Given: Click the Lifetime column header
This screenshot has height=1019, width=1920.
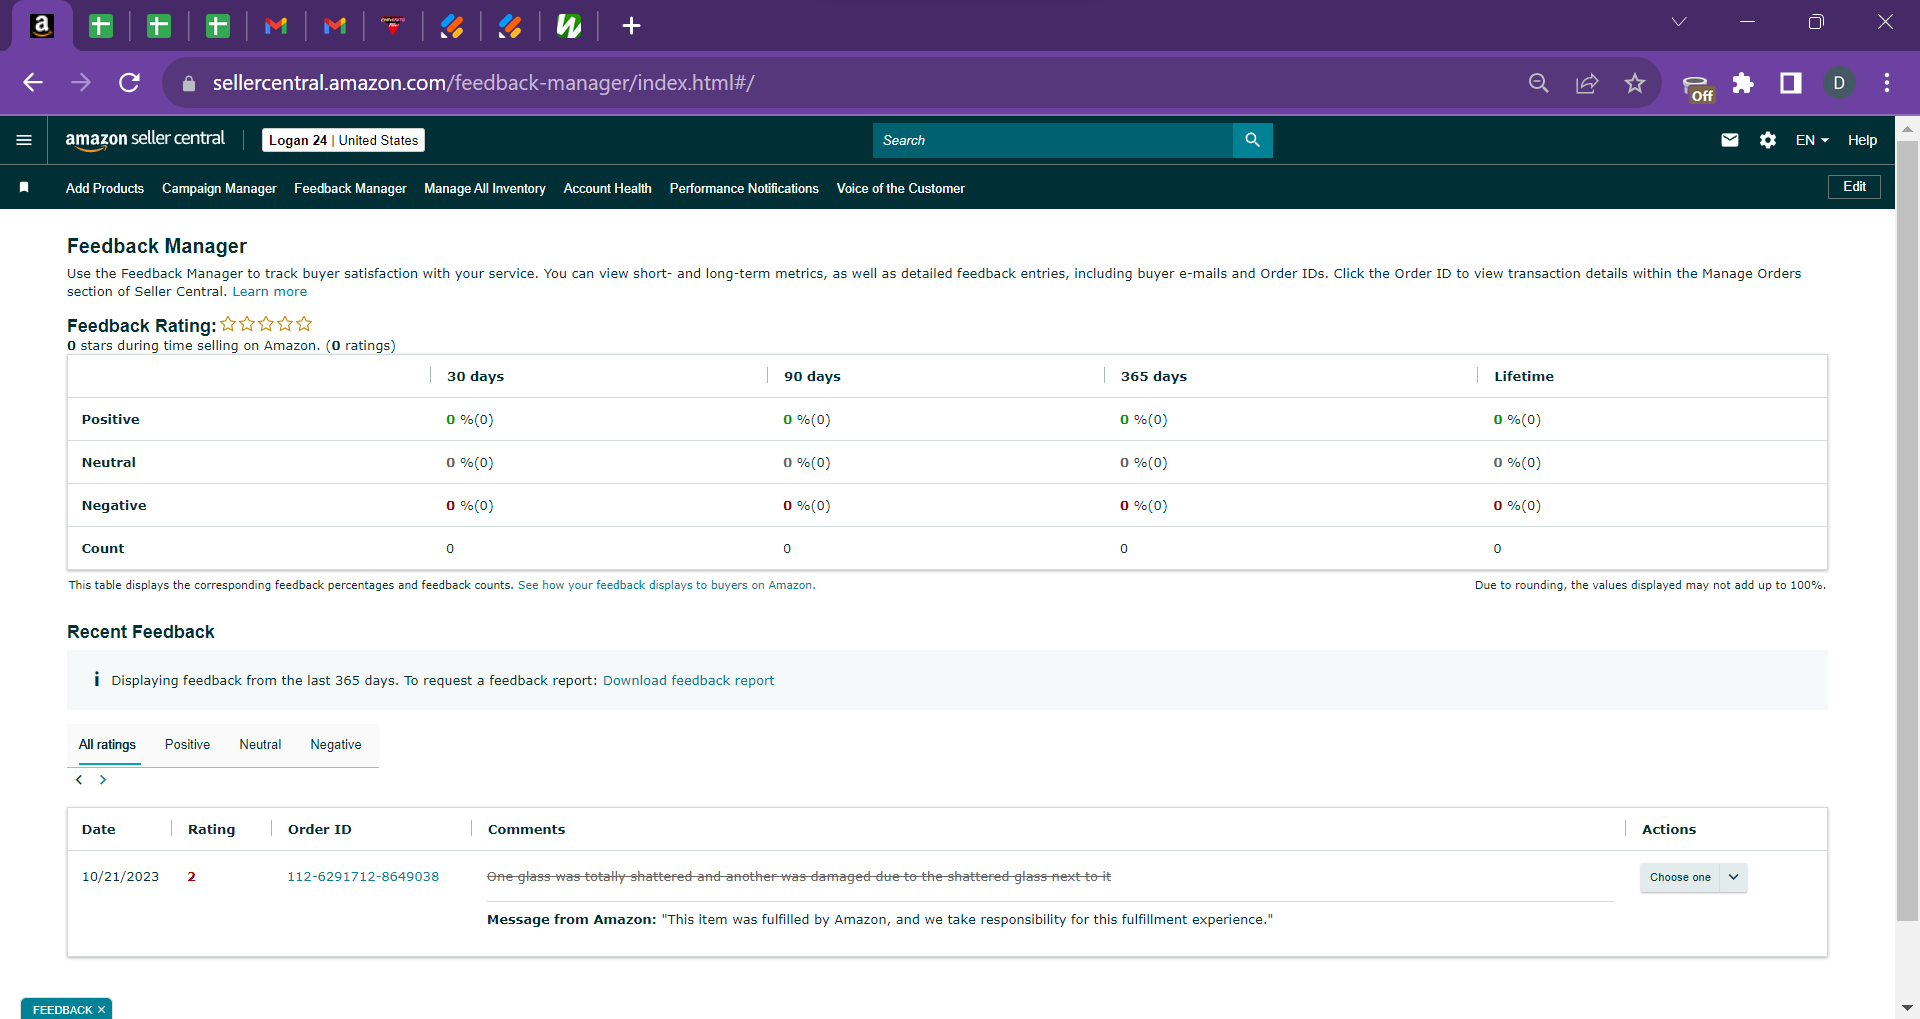Looking at the screenshot, I should (x=1524, y=377).
